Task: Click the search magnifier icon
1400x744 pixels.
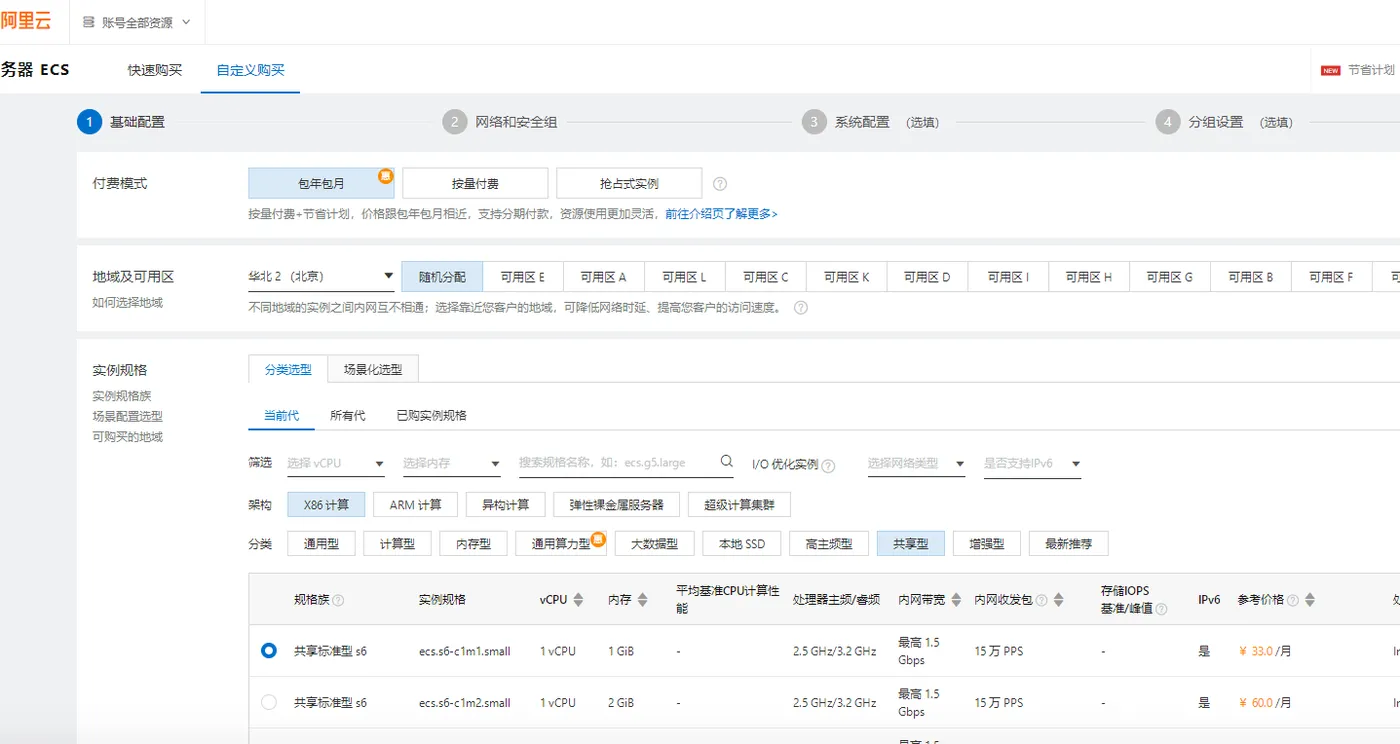Action: click(x=727, y=462)
